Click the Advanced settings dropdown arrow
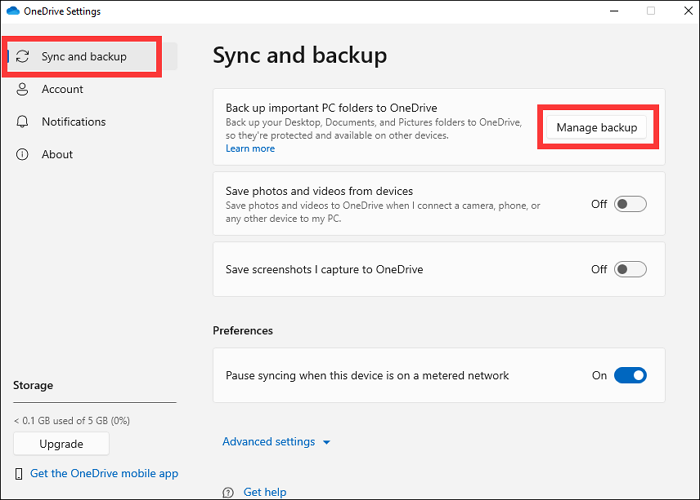Viewport: 700px width, 500px height. (326, 442)
